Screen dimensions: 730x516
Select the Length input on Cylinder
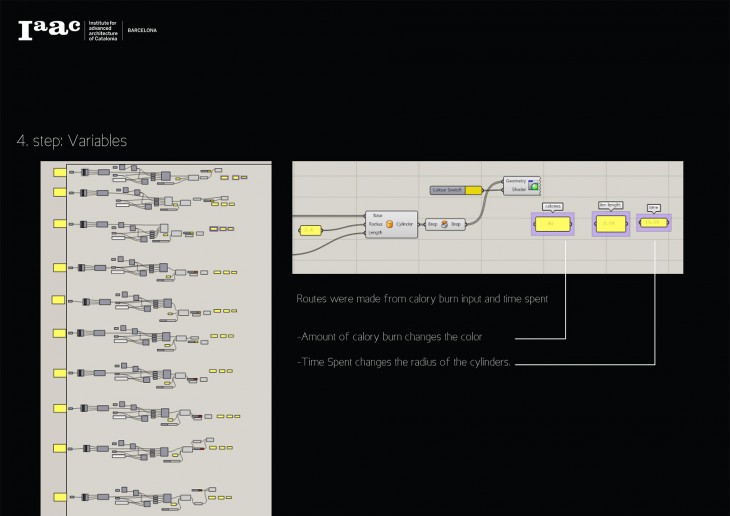pyautogui.click(x=376, y=233)
